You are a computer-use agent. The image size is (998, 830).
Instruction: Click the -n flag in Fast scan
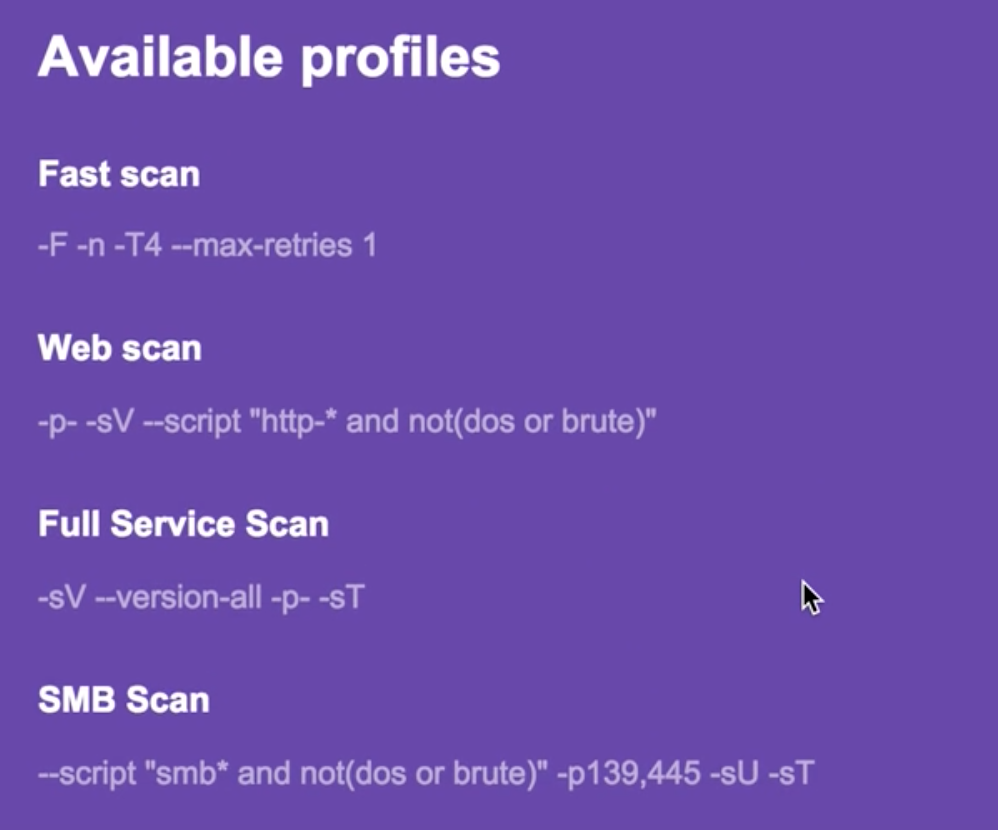90,246
